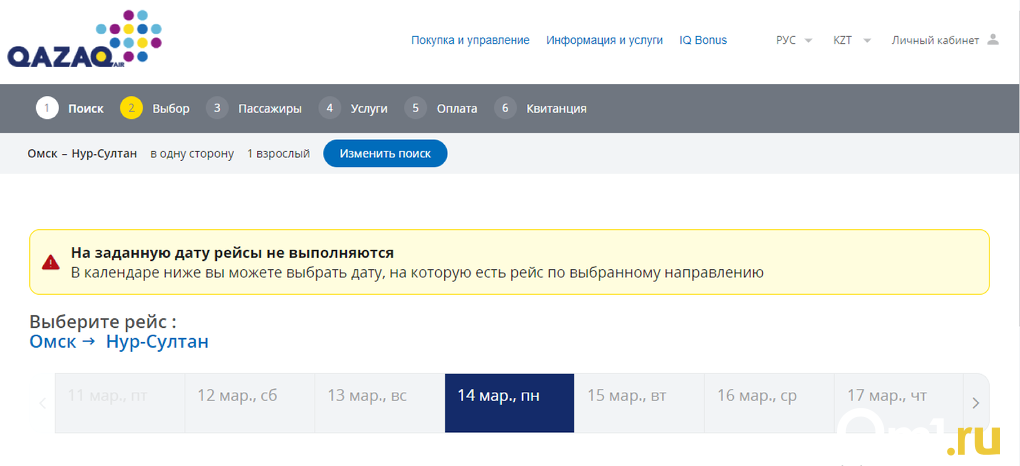Click the user profile icon

click(993, 39)
